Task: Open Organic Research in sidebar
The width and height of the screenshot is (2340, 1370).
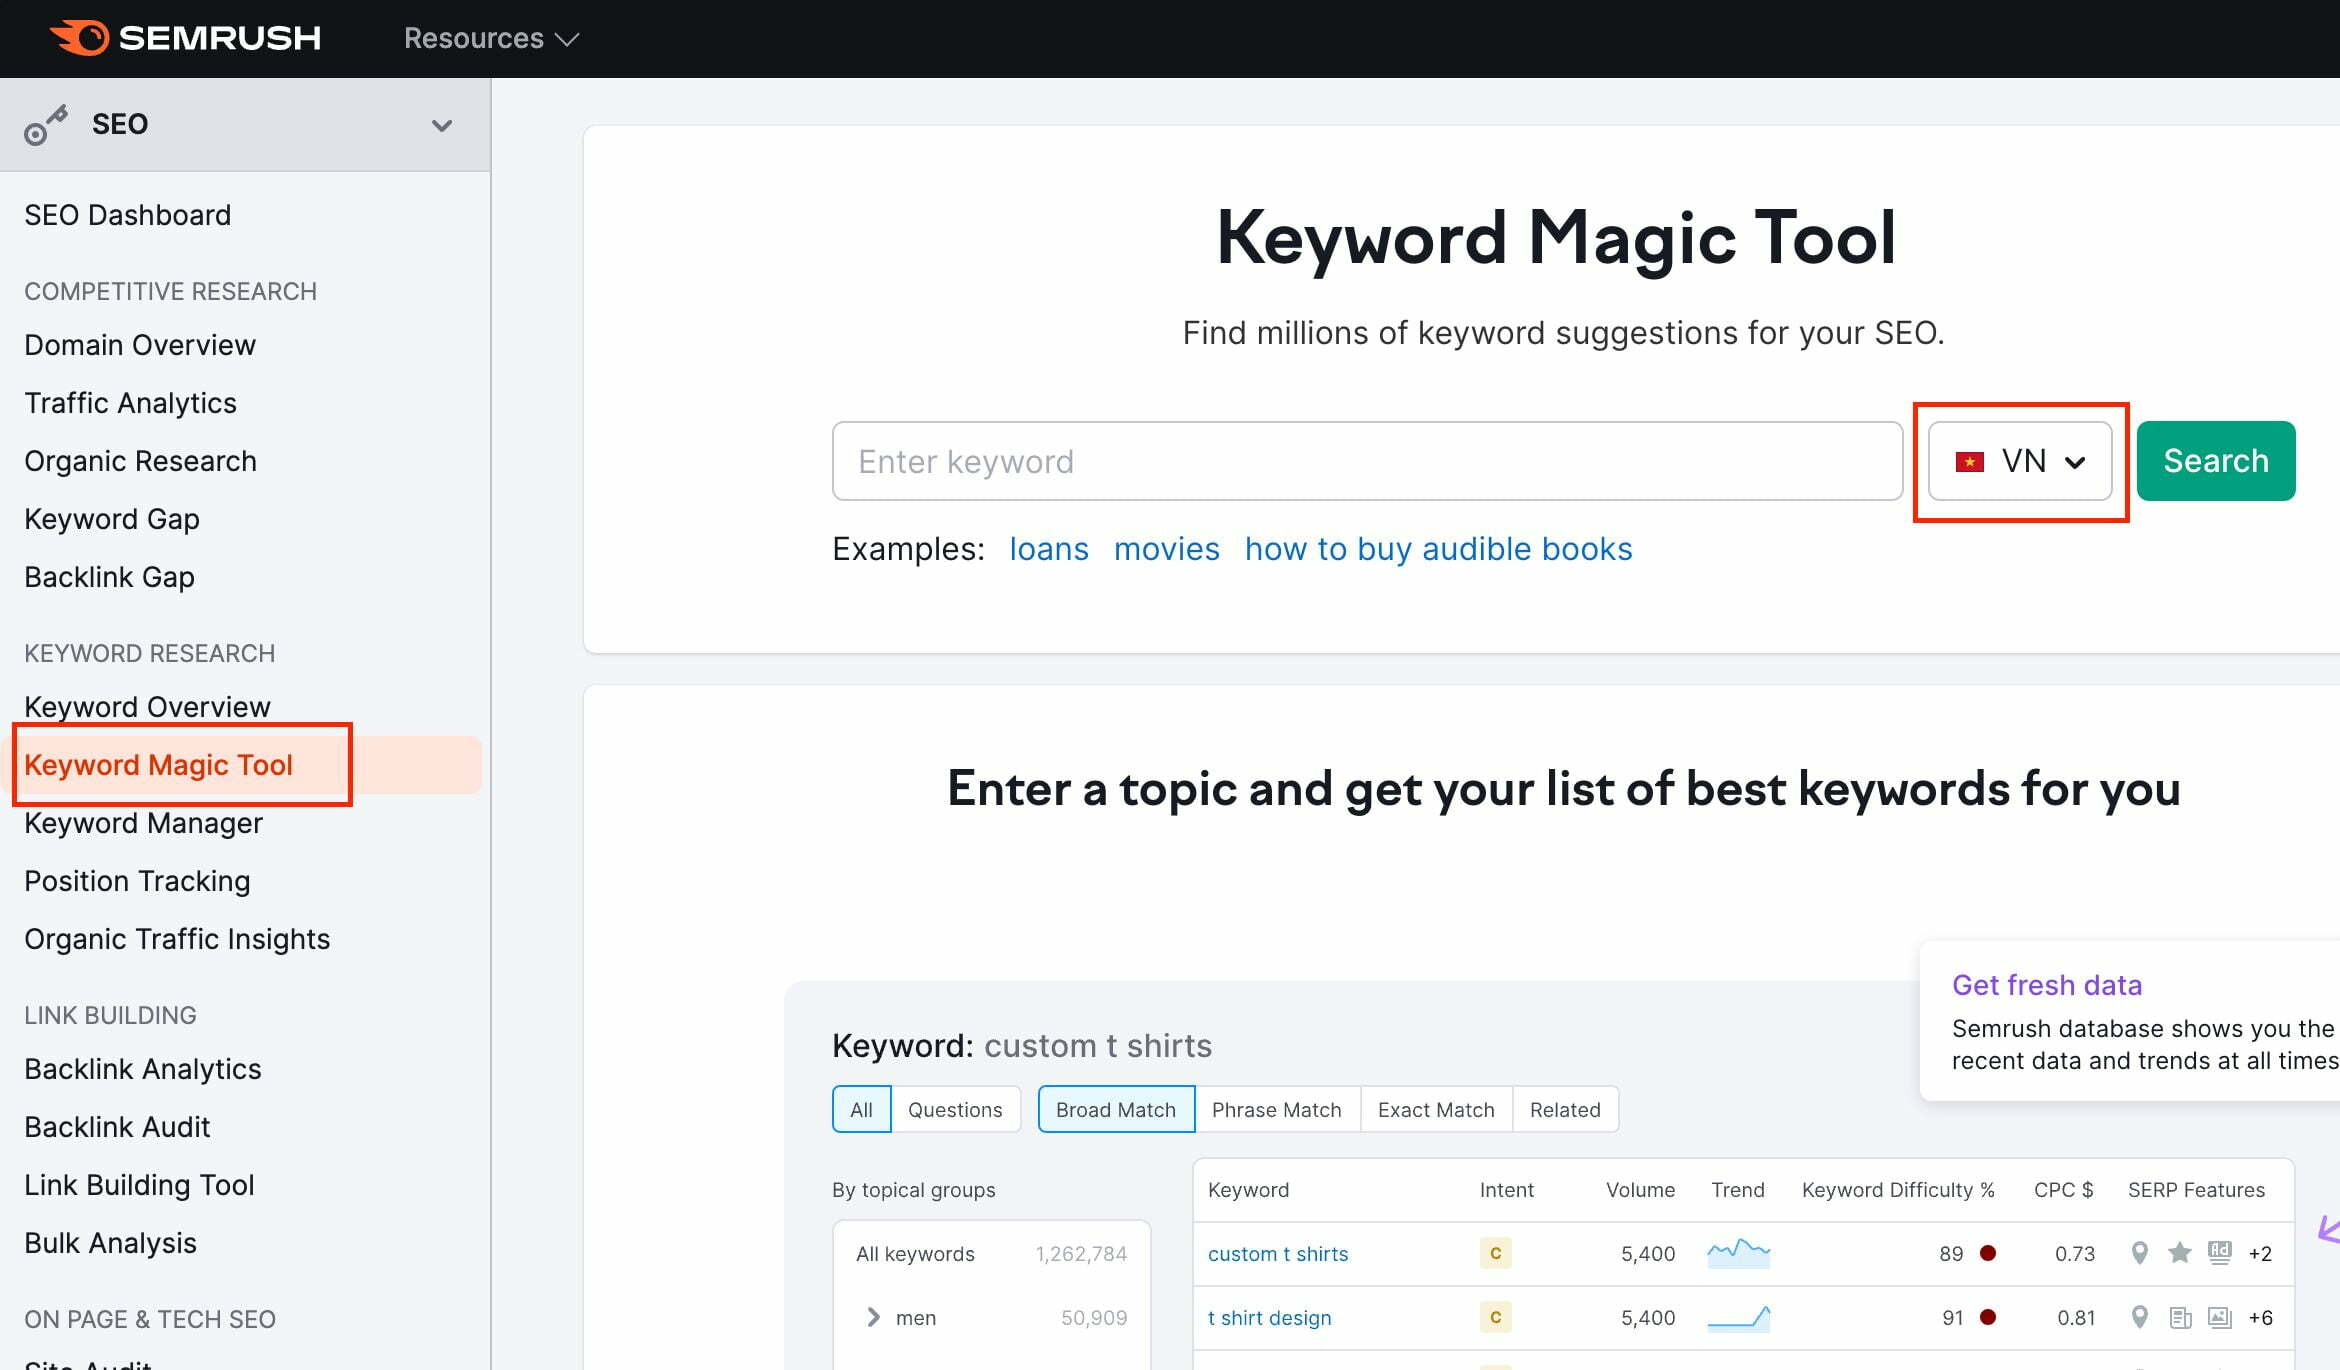Action: (x=140, y=461)
